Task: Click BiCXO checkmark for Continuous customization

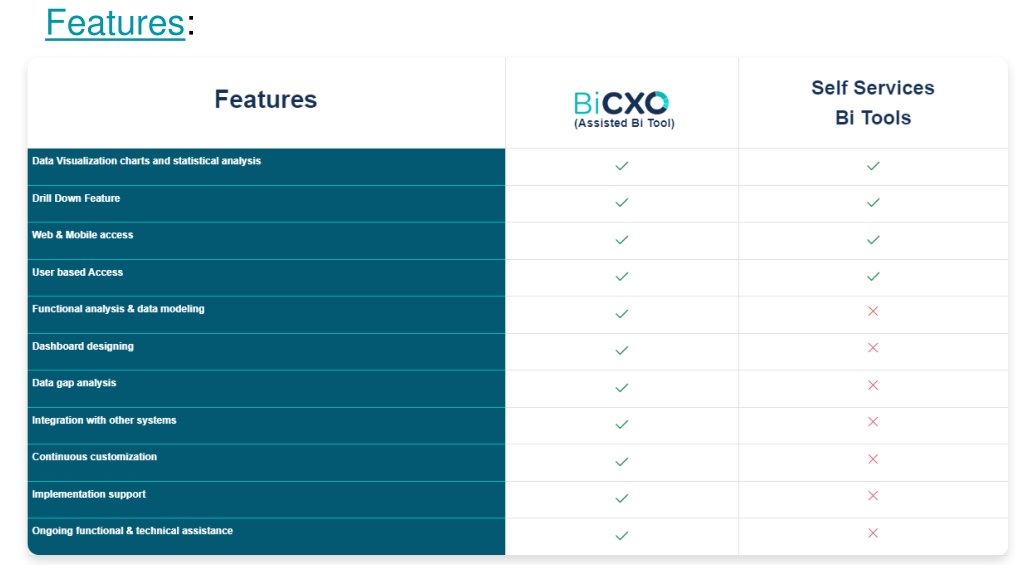Action: click(622, 461)
